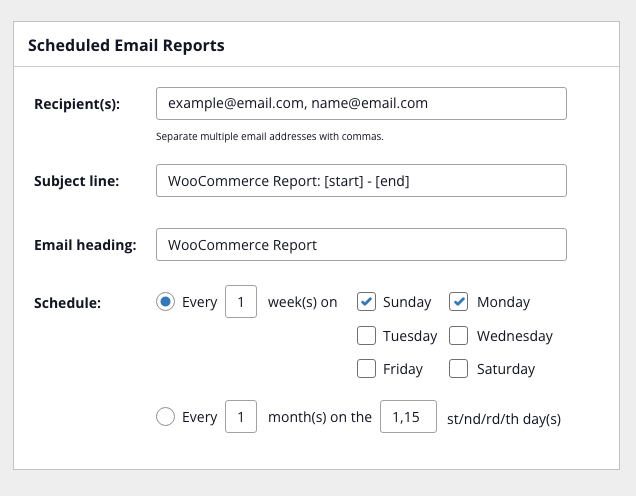
Task: Select the monthly schedule radio button
Action: tap(166, 418)
